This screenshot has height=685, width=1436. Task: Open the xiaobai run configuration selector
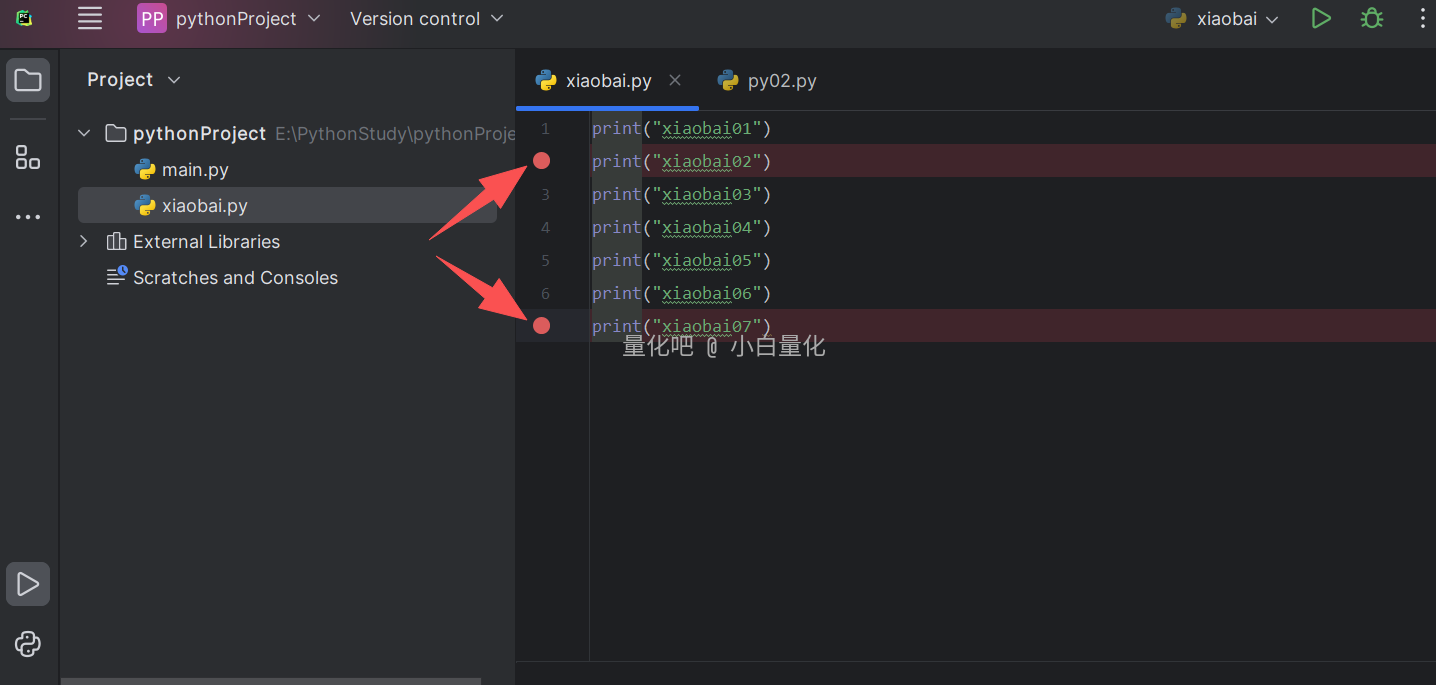[1224, 18]
